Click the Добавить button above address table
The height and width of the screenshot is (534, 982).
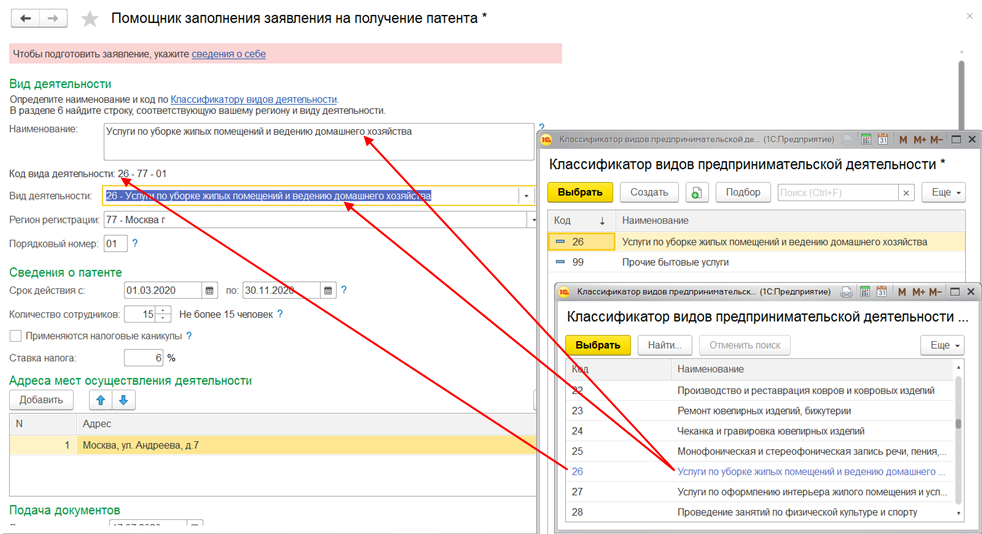click(x=41, y=400)
